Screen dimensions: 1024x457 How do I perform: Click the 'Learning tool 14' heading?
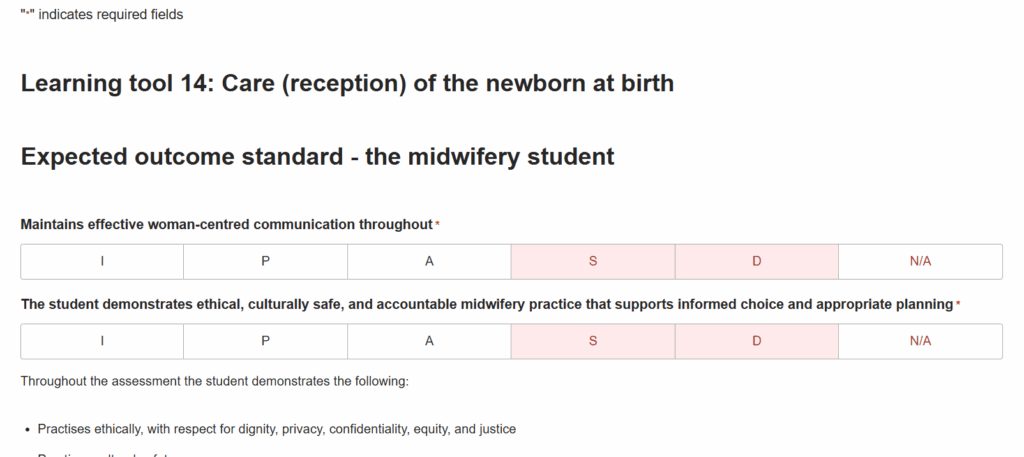point(347,83)
